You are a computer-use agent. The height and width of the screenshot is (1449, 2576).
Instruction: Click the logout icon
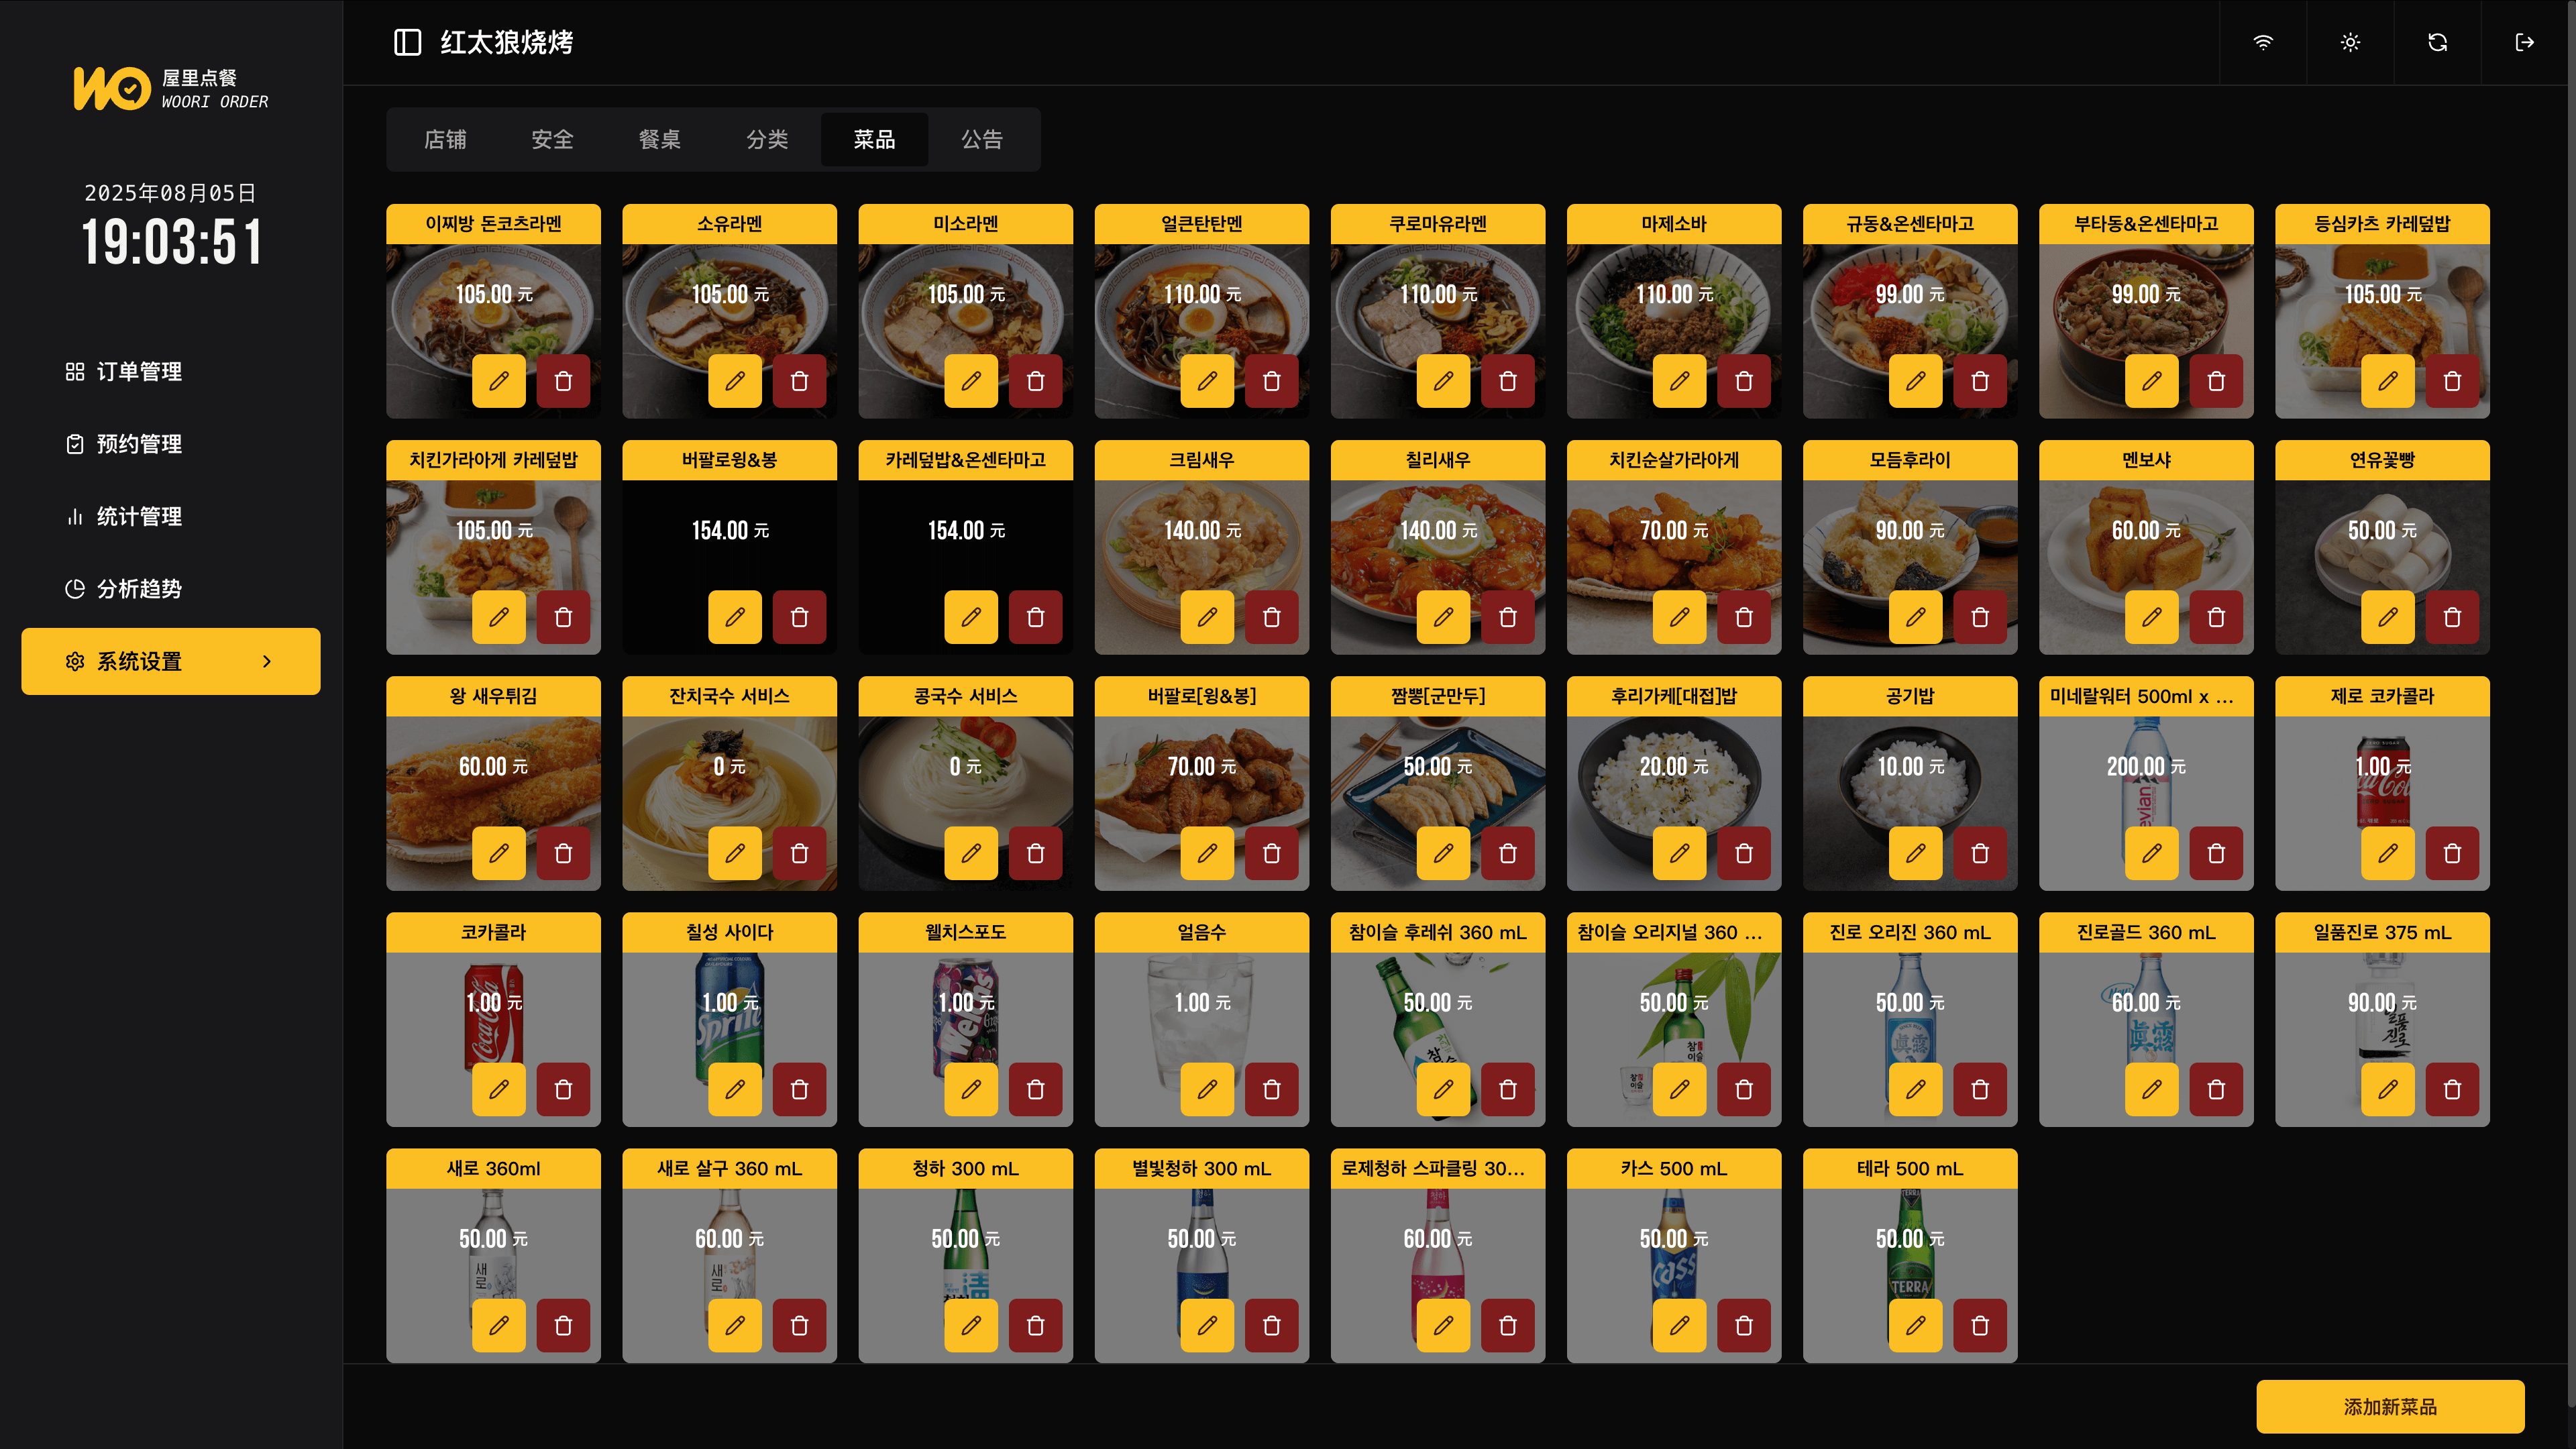pyautogui.click(x=2525, y=42)
